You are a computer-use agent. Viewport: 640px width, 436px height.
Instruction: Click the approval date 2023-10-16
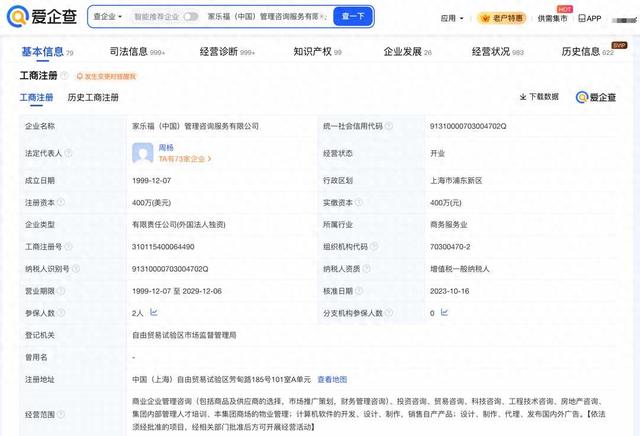(x=449, y=291)
